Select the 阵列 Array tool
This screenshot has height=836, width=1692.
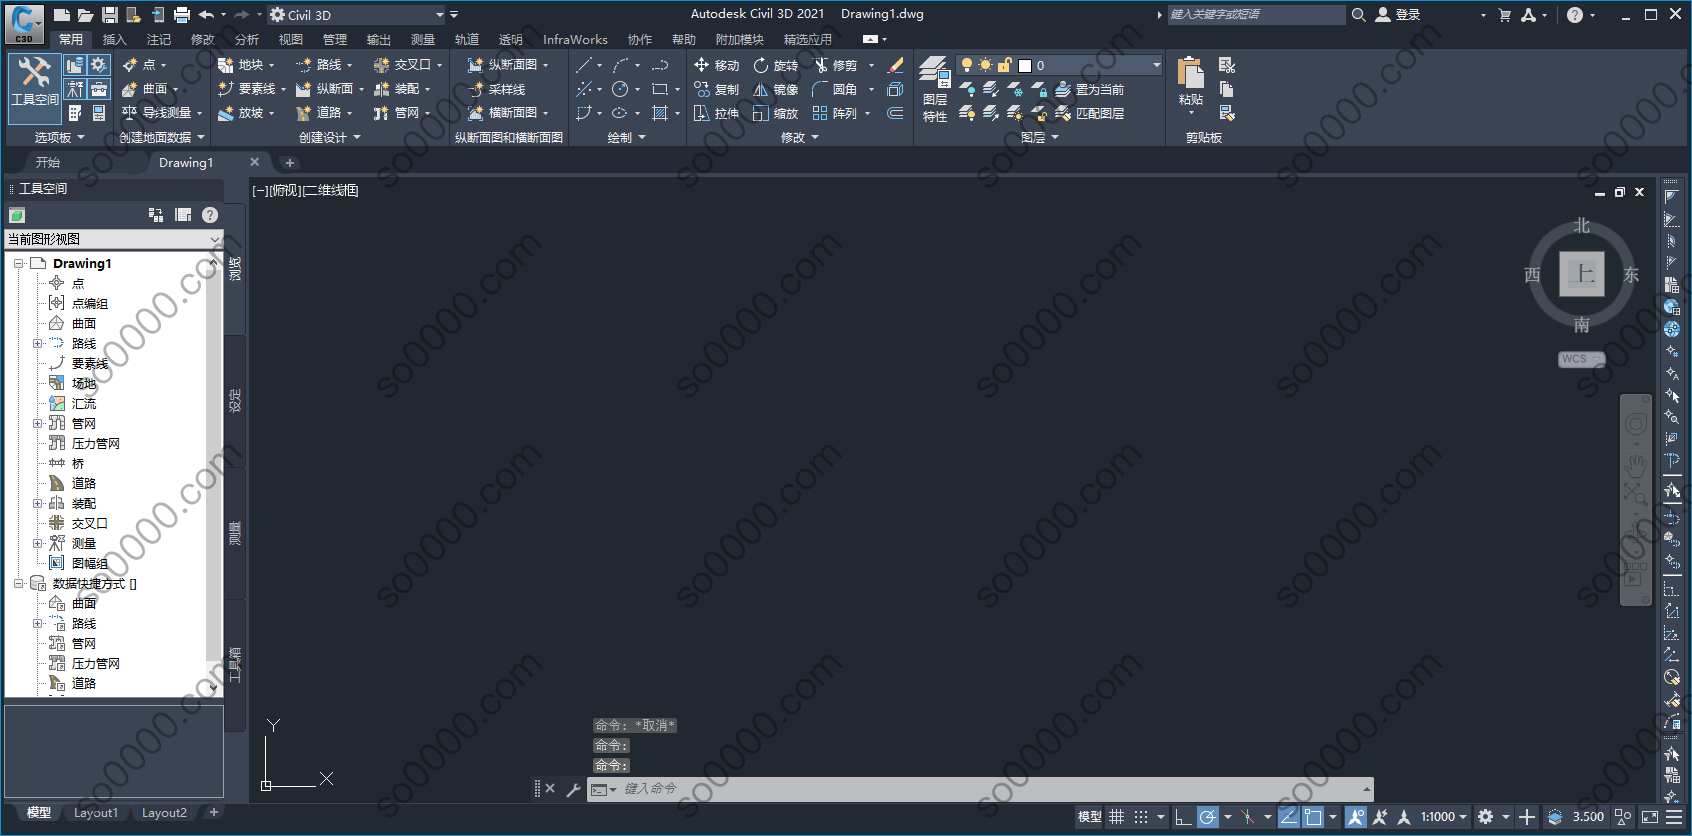click(x=835, y=113)
